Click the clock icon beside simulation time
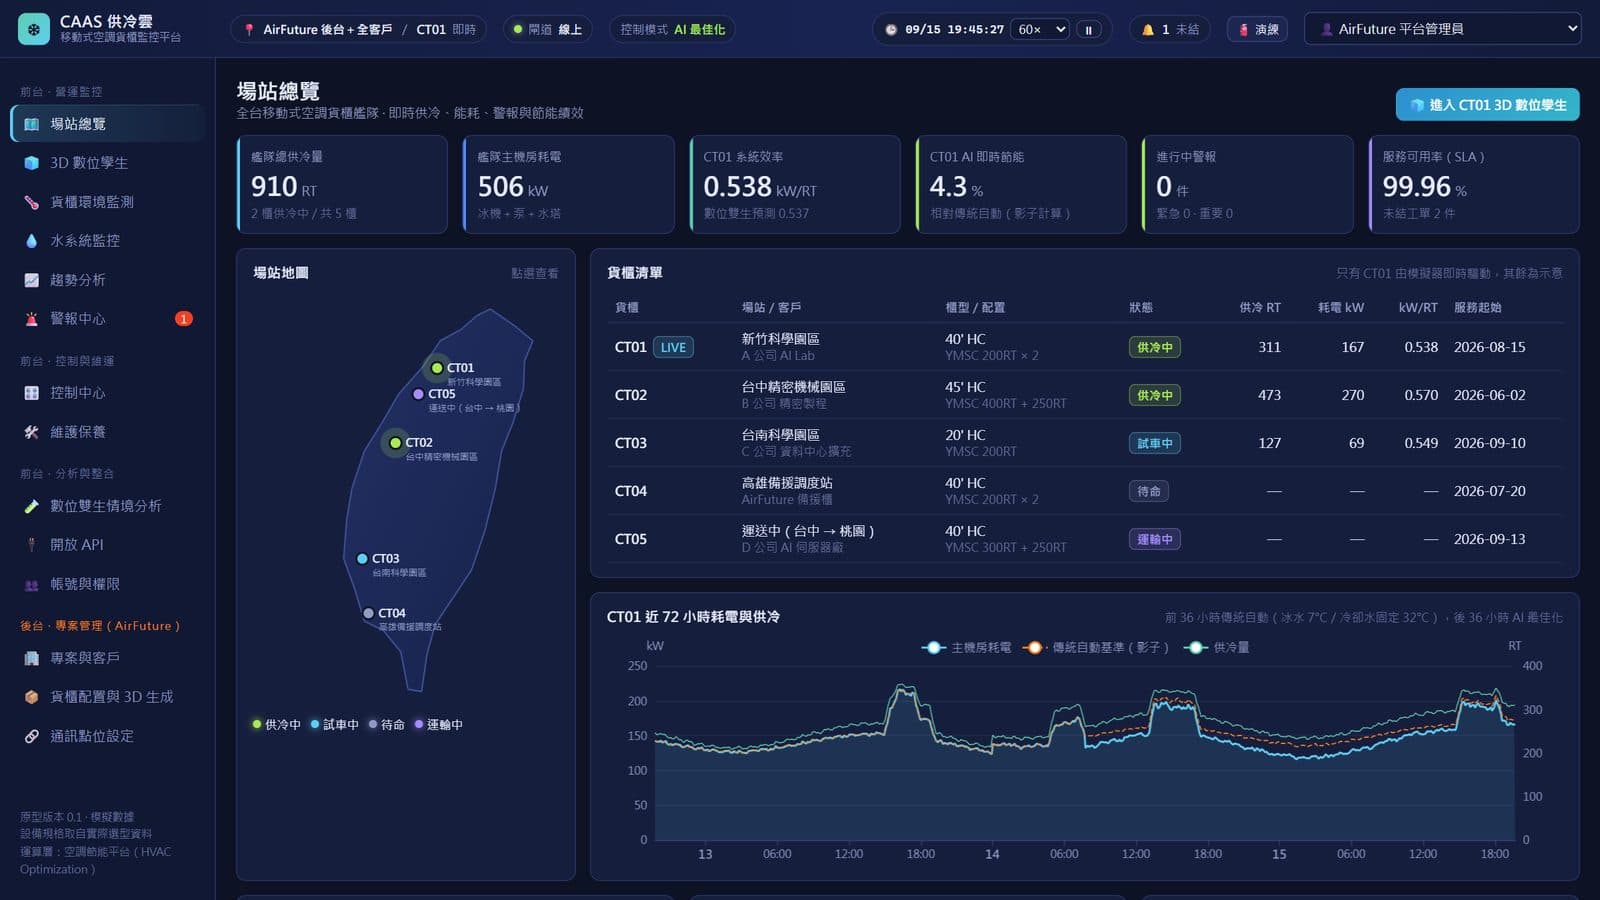The width and height of the screenshot is (1600, 900). pos(891,30)
